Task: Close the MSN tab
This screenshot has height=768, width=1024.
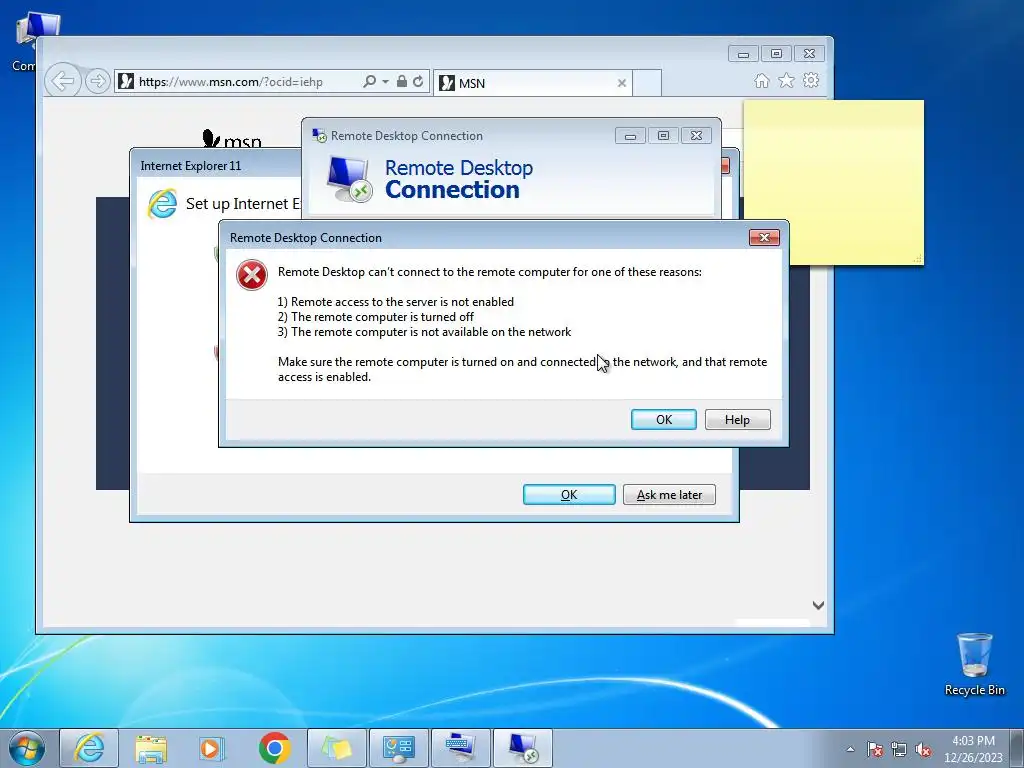Action: coord(622,83)
